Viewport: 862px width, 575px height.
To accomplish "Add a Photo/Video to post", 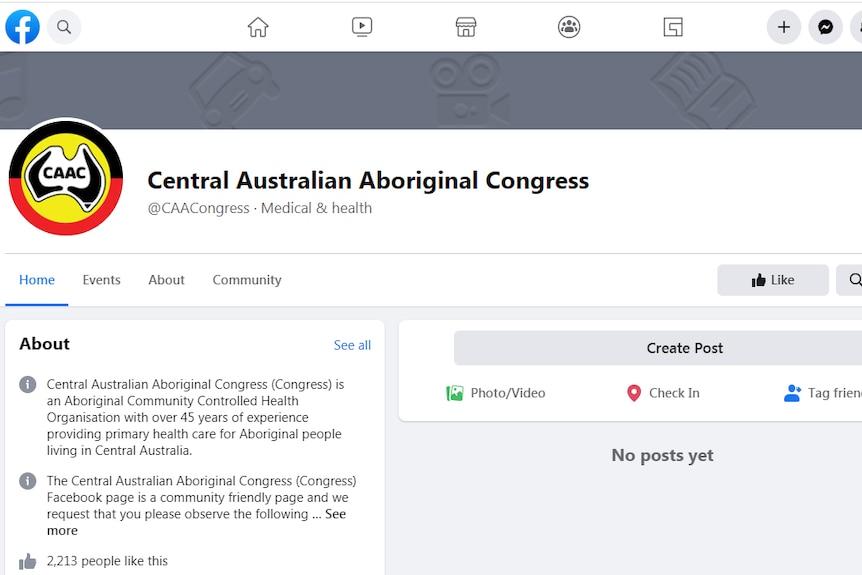I will point(496,393).
